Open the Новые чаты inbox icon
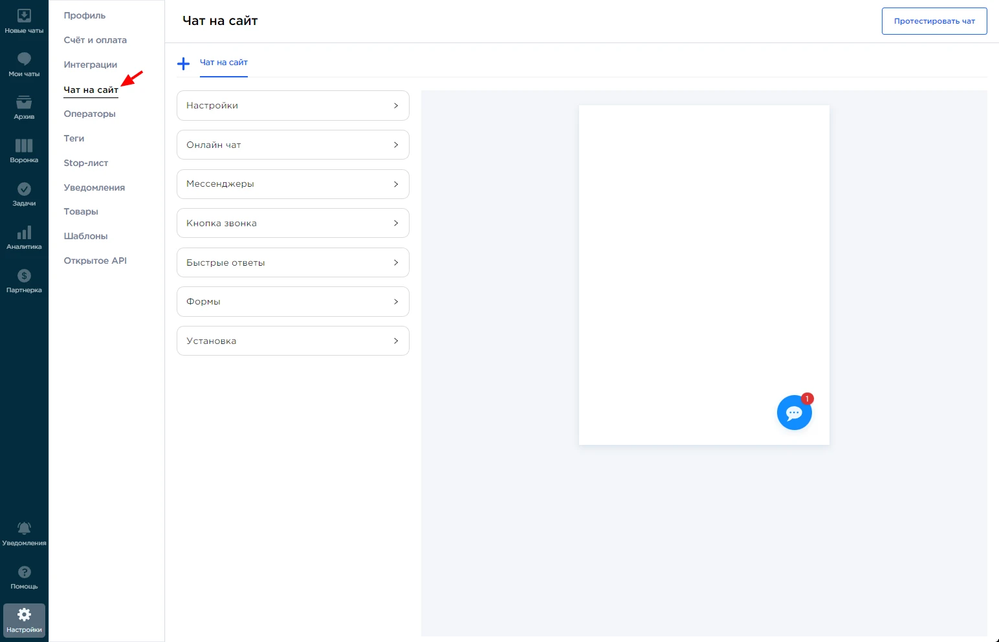This screenshot has width=999, height=642. coord(24,16)
